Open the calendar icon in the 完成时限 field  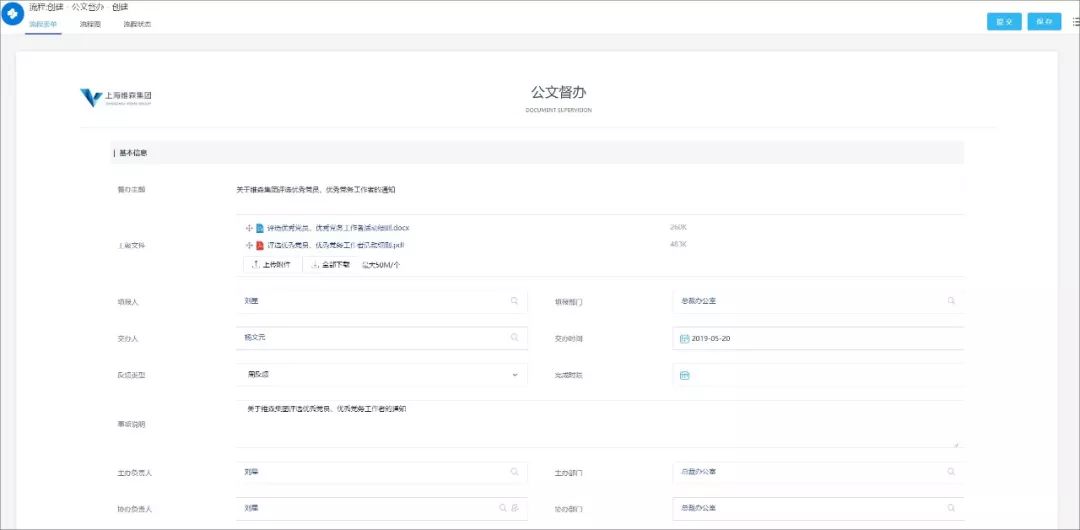684,376
